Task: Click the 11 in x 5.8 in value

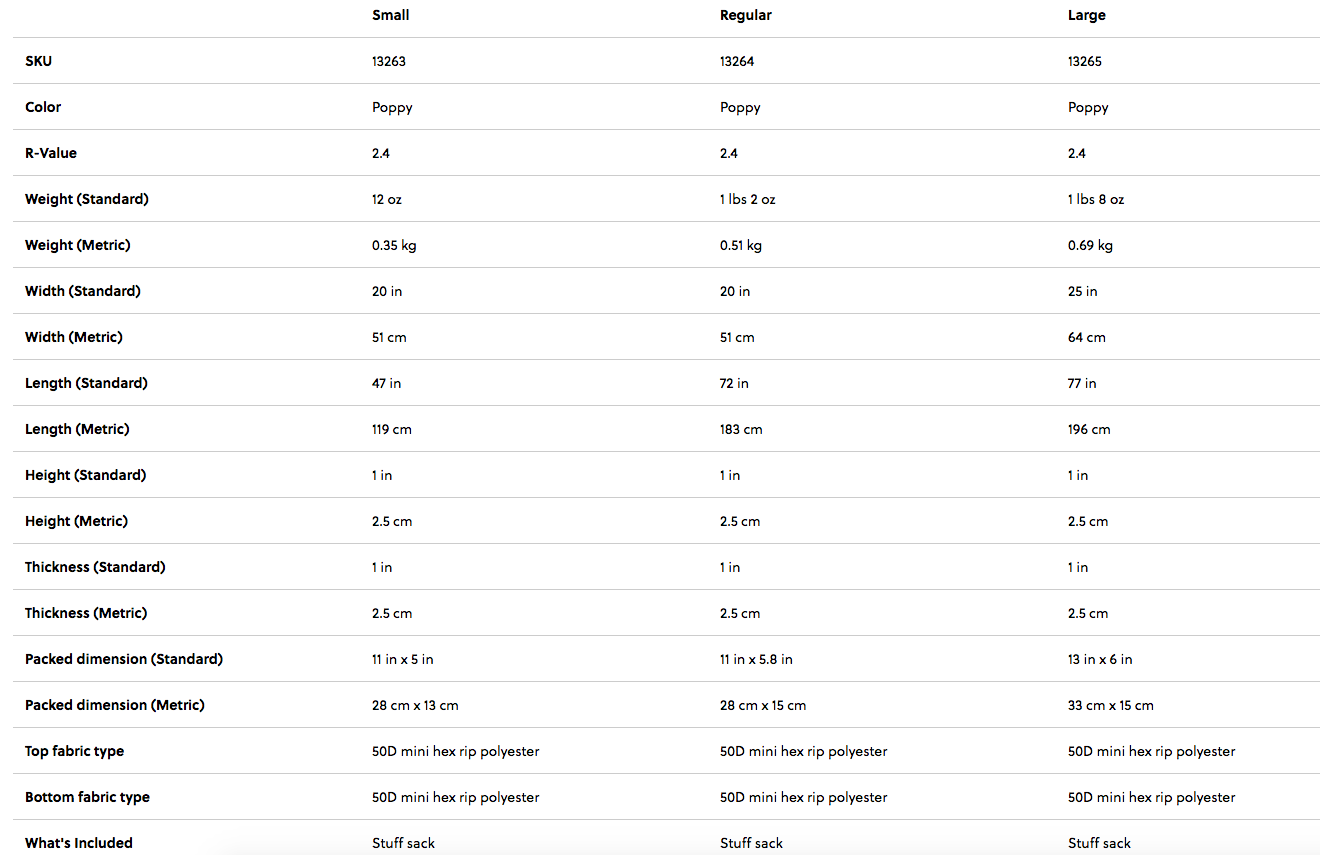Action: coord(756,659)
